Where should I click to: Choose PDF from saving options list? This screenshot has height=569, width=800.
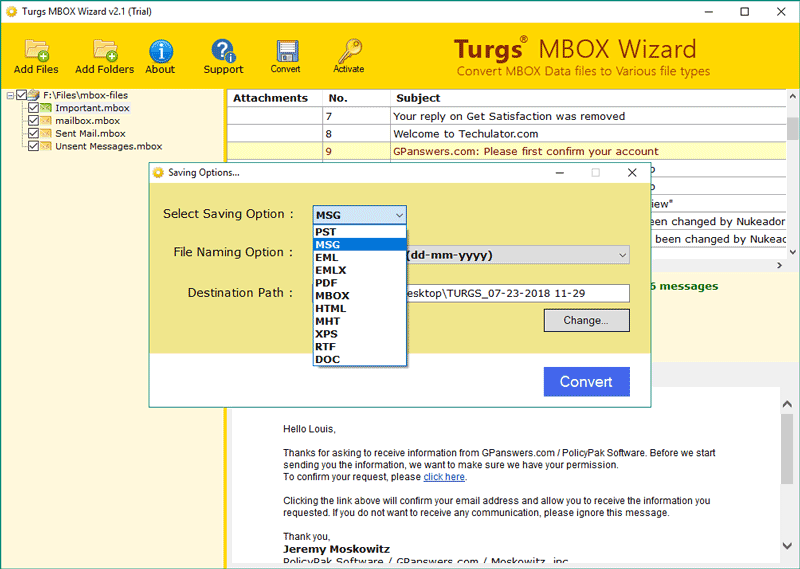(x=360, y=283)
